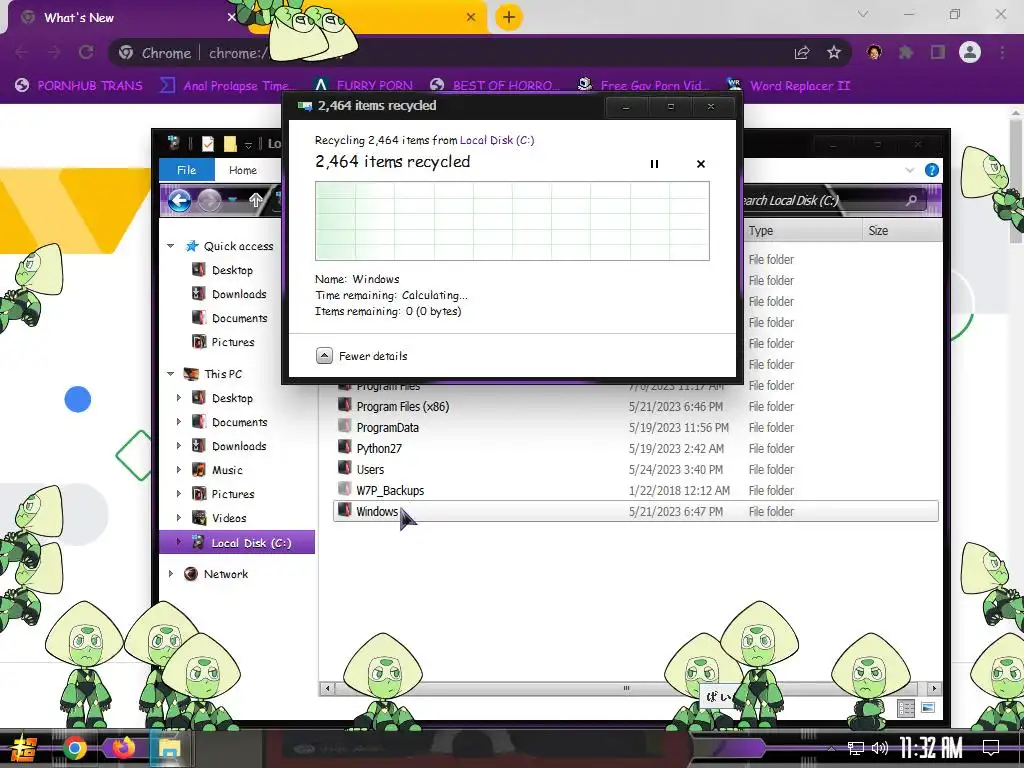1024x768 pixels.
Task: Share this page from the Chrome address bar
Action: [802, 53]
